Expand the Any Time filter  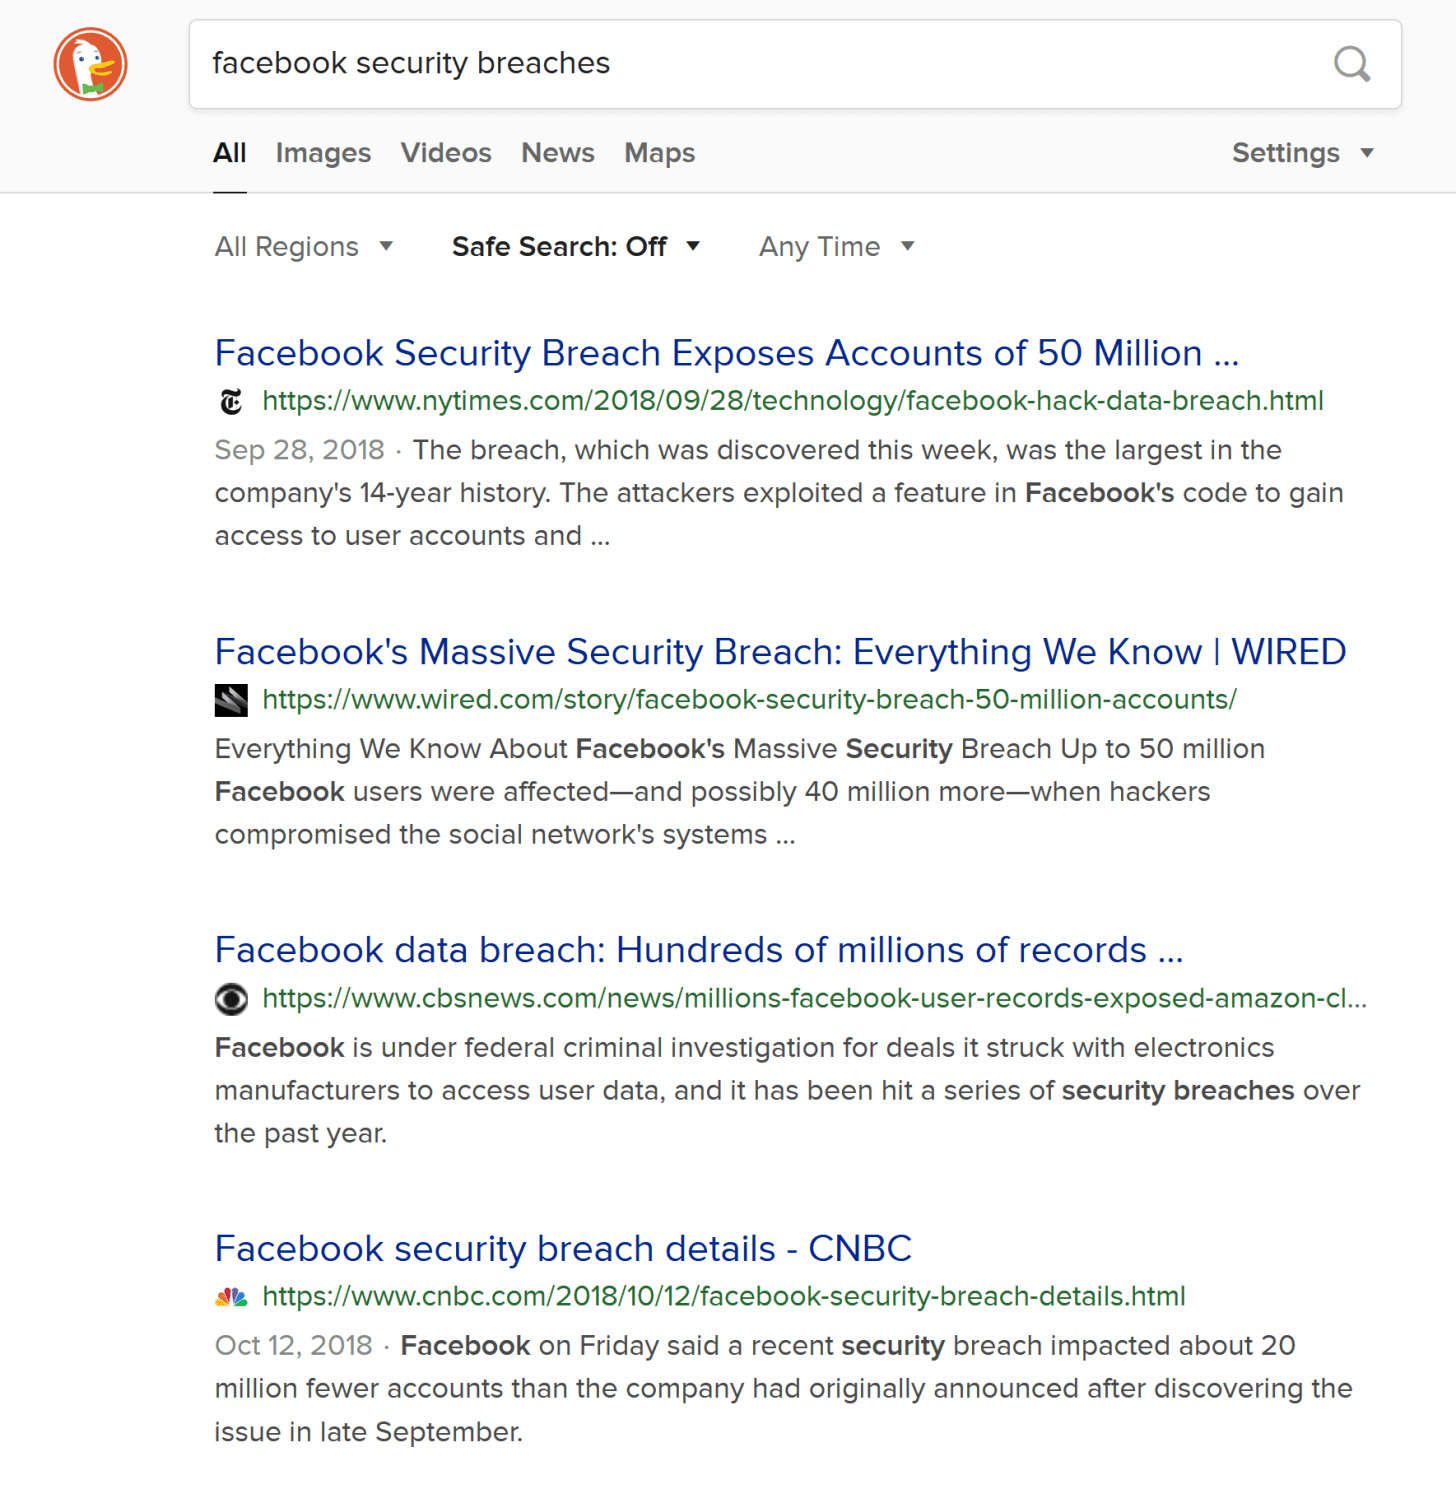(x=836, y=247)
